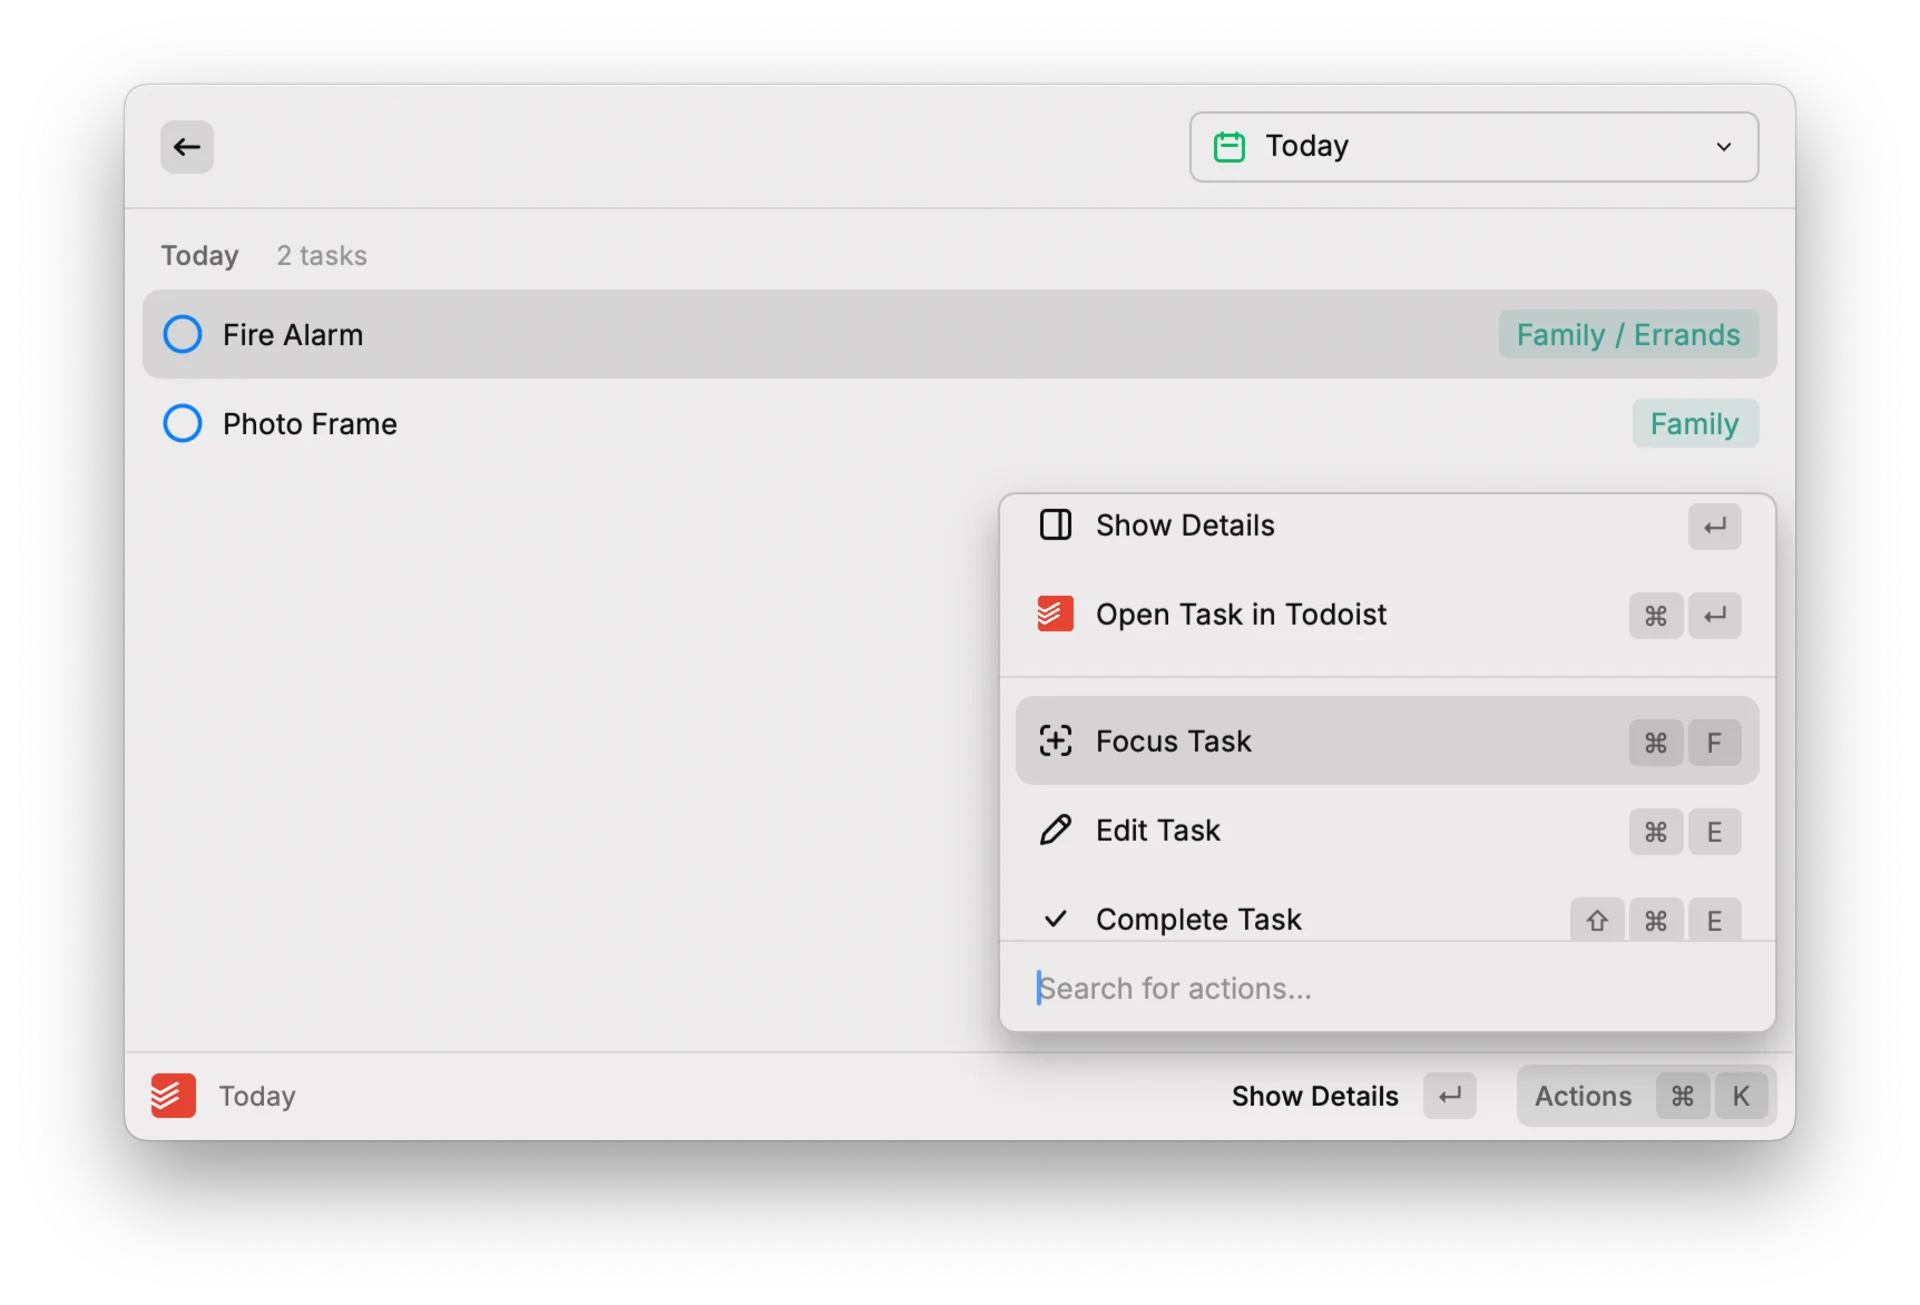Click the green calendar icon beside Today
Viewport: 1920px width, 1305px height.
click(x=1229, y=146)
